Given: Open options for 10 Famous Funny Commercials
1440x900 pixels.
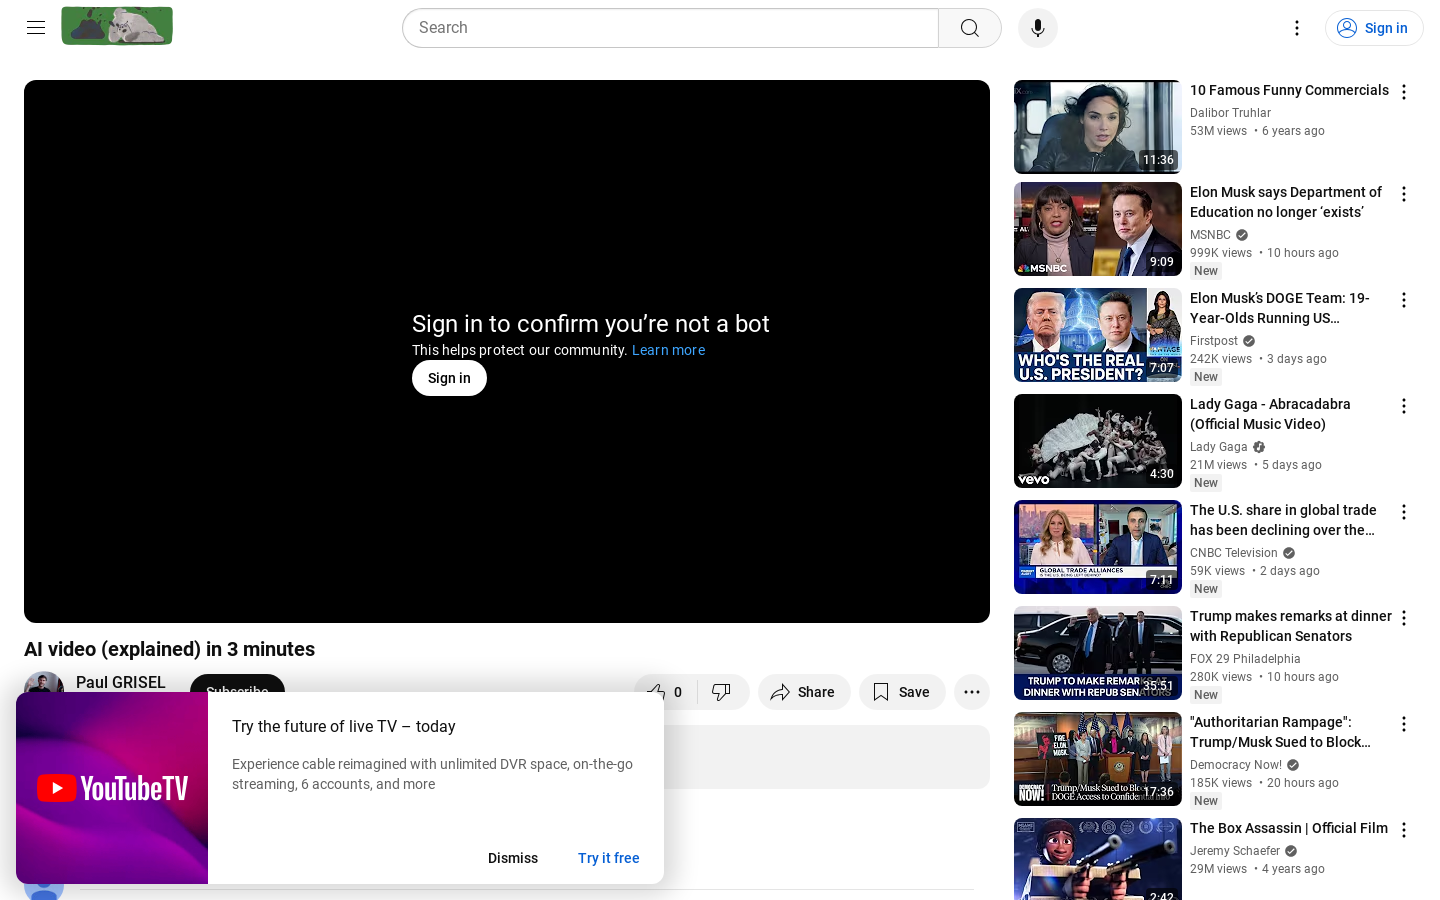Looking at the screenshot, I should 1404,92.
